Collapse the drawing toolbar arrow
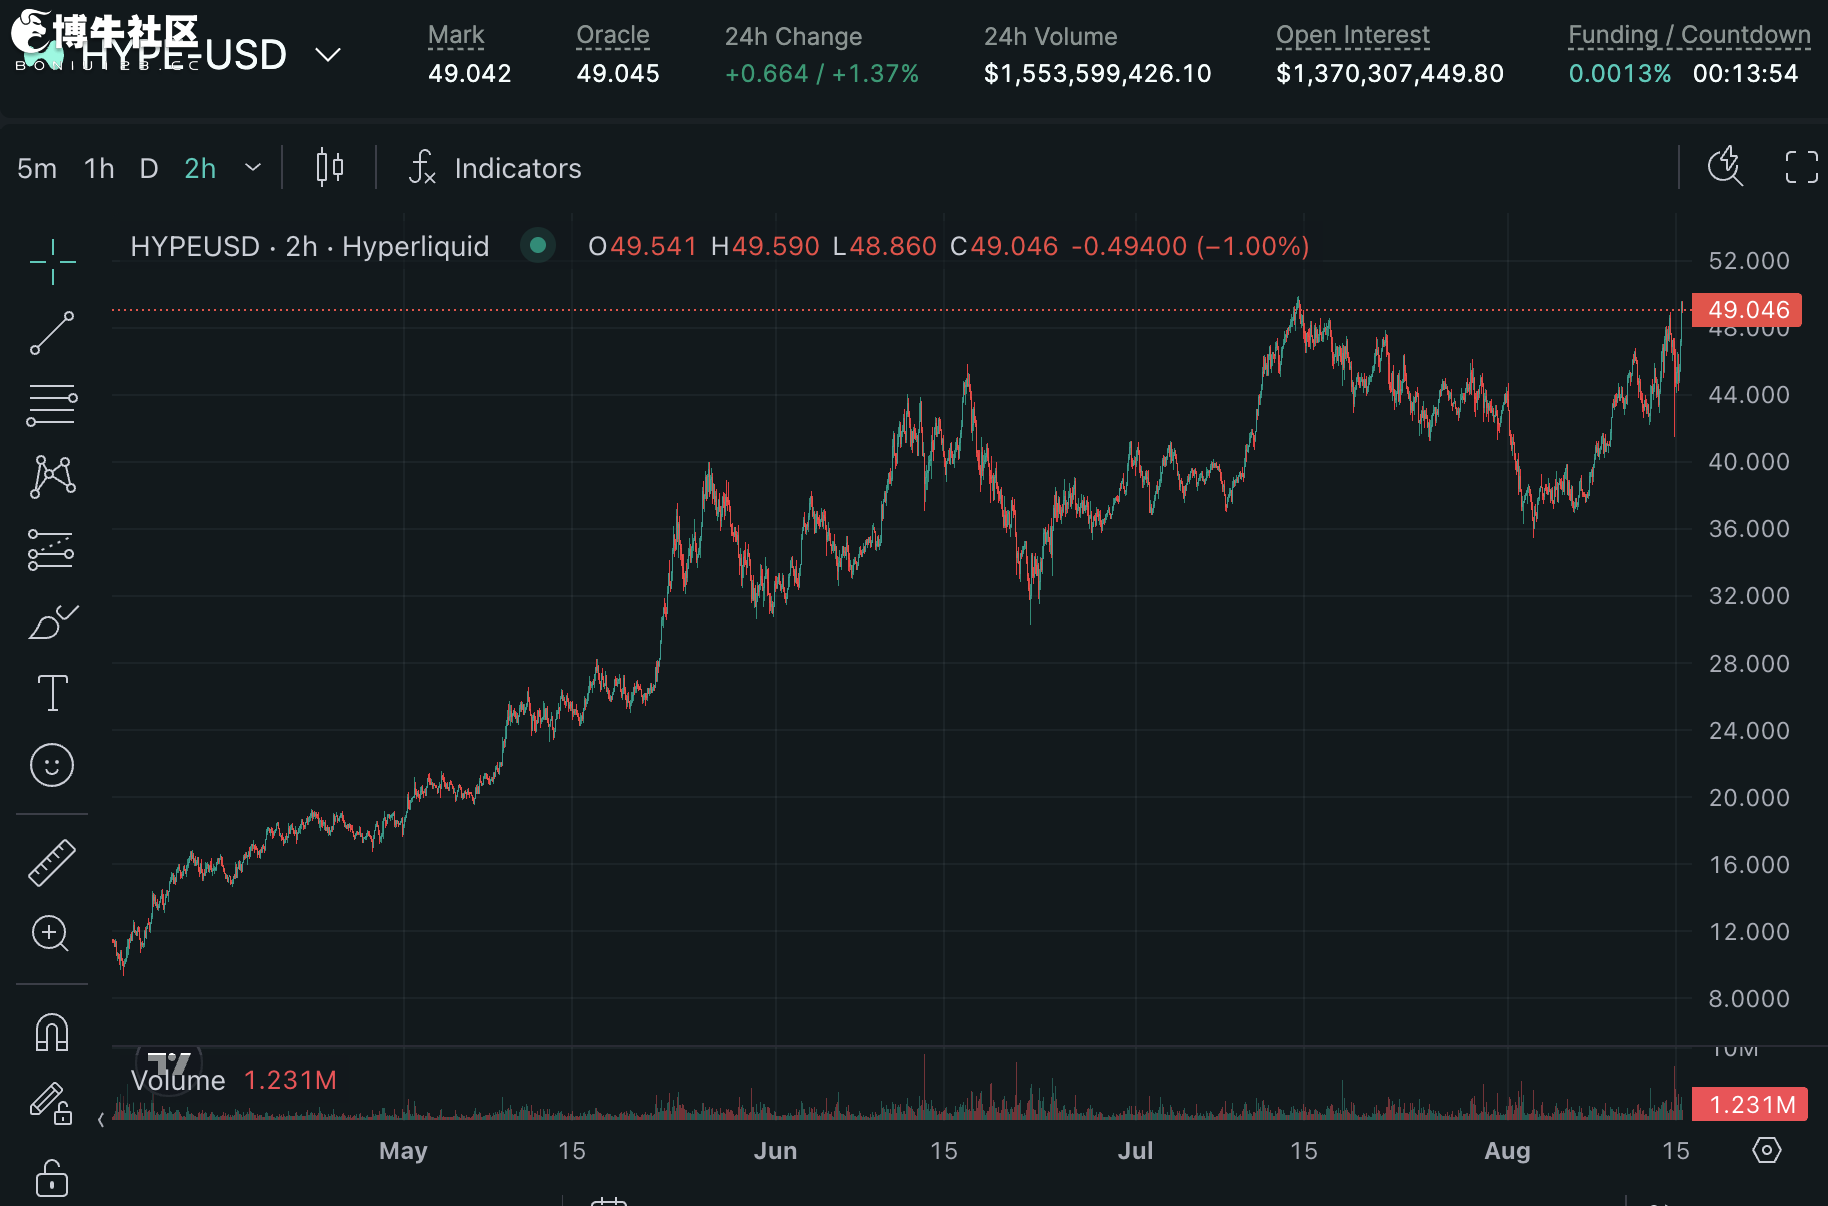Viewport: 1828px width, 1206px height. (x=101, y=1120)
